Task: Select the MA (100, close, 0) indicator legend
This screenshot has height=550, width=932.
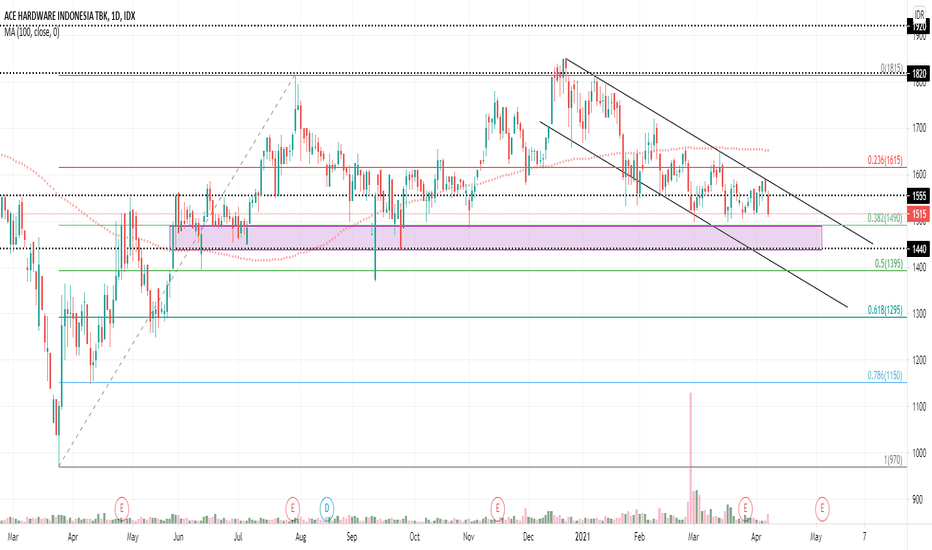Action: click(x=32, y=32)
